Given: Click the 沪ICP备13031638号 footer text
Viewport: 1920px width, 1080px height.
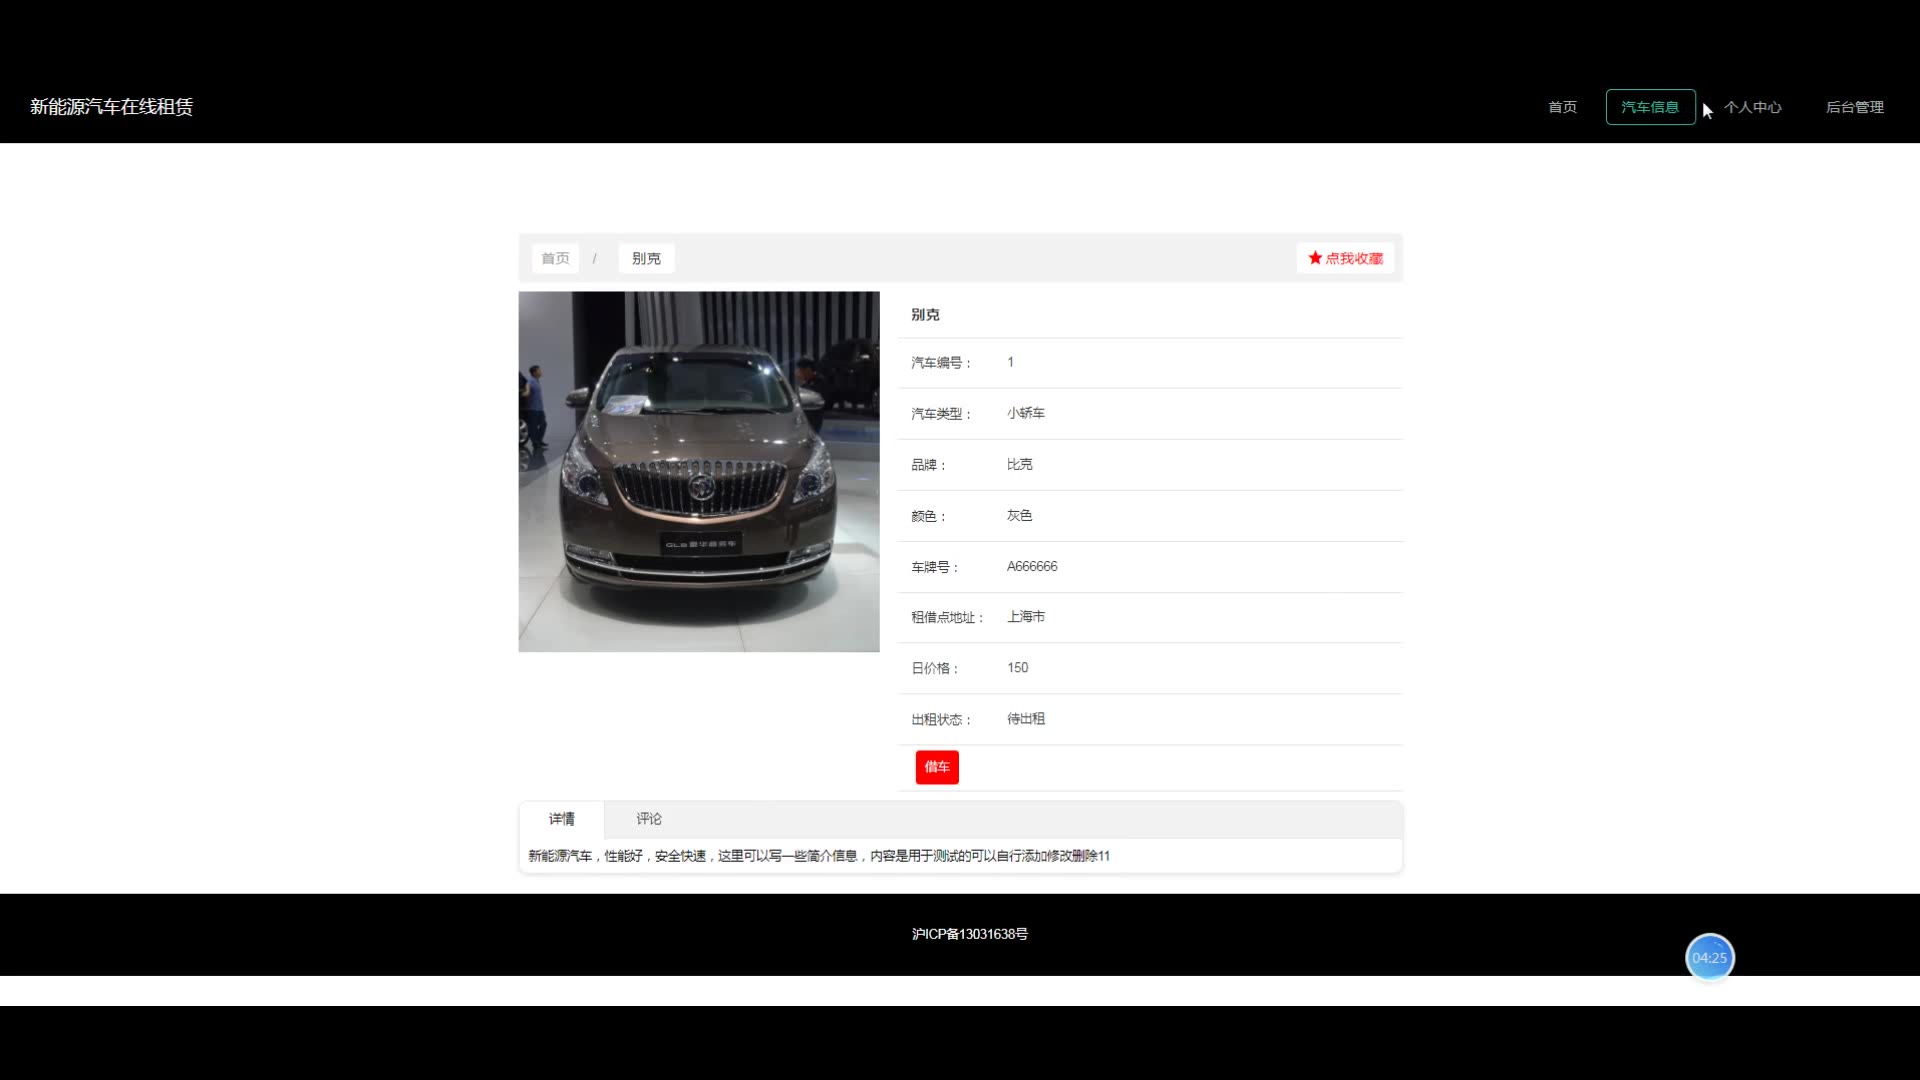Looking at the screenshot, I should point(969,934).
